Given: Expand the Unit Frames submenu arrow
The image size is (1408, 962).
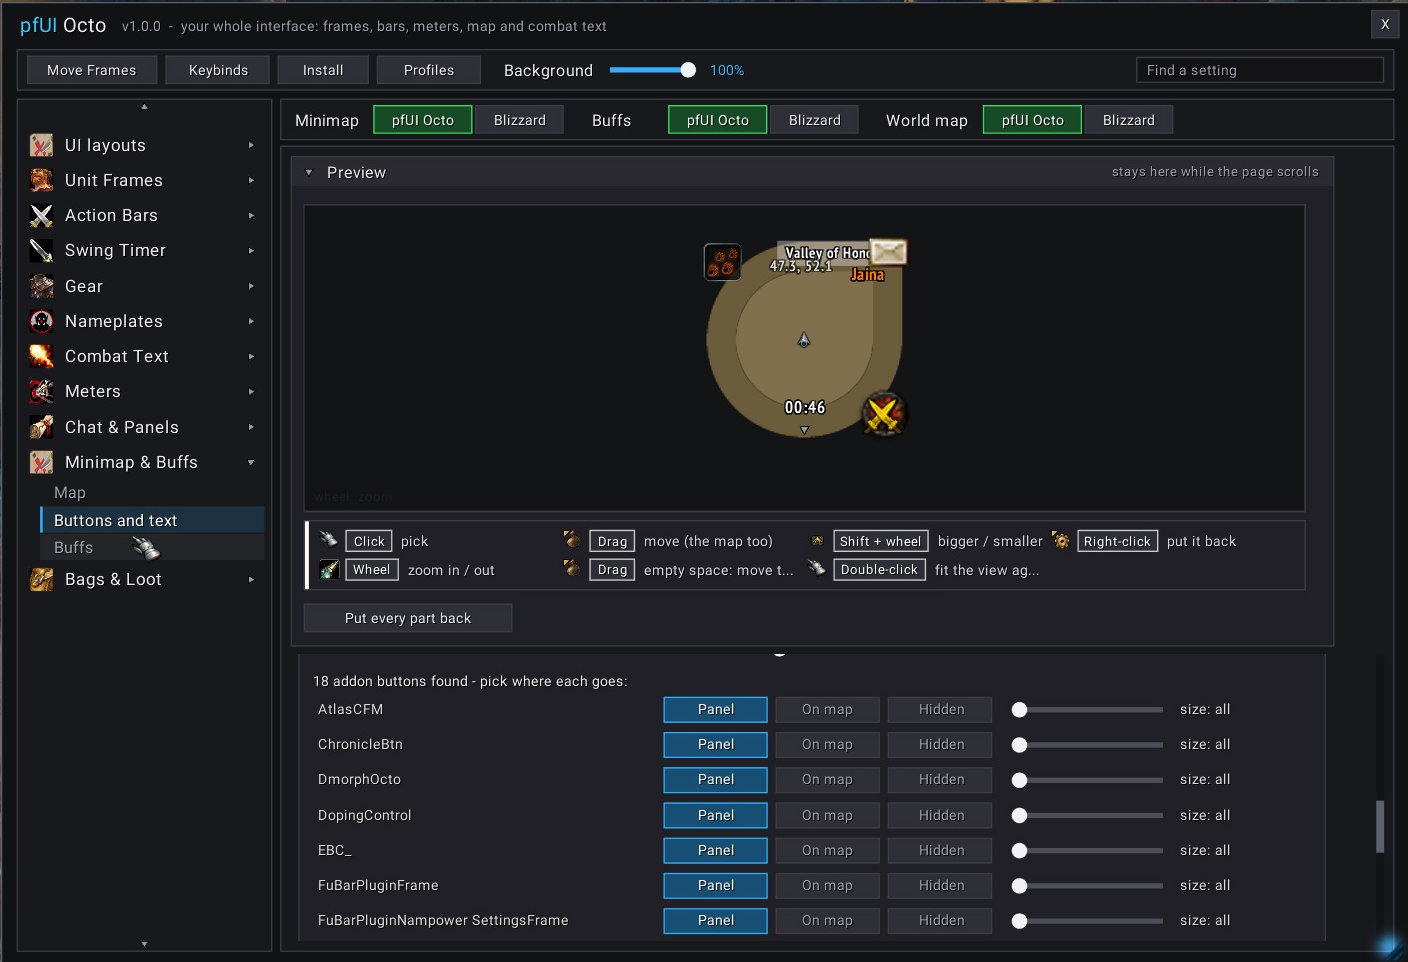Looking at the screenshot, I should tap(251, 181).
